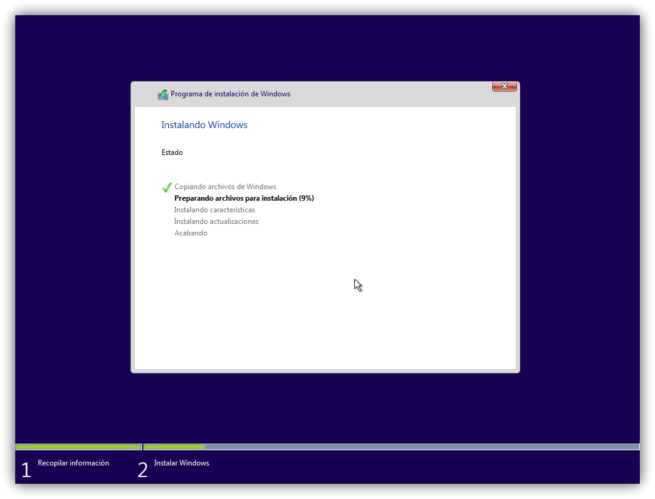Select "Copiando archivos de Windows" step
Image resolution: width=655 pixels, height=499 pixels.
[225, 187]
